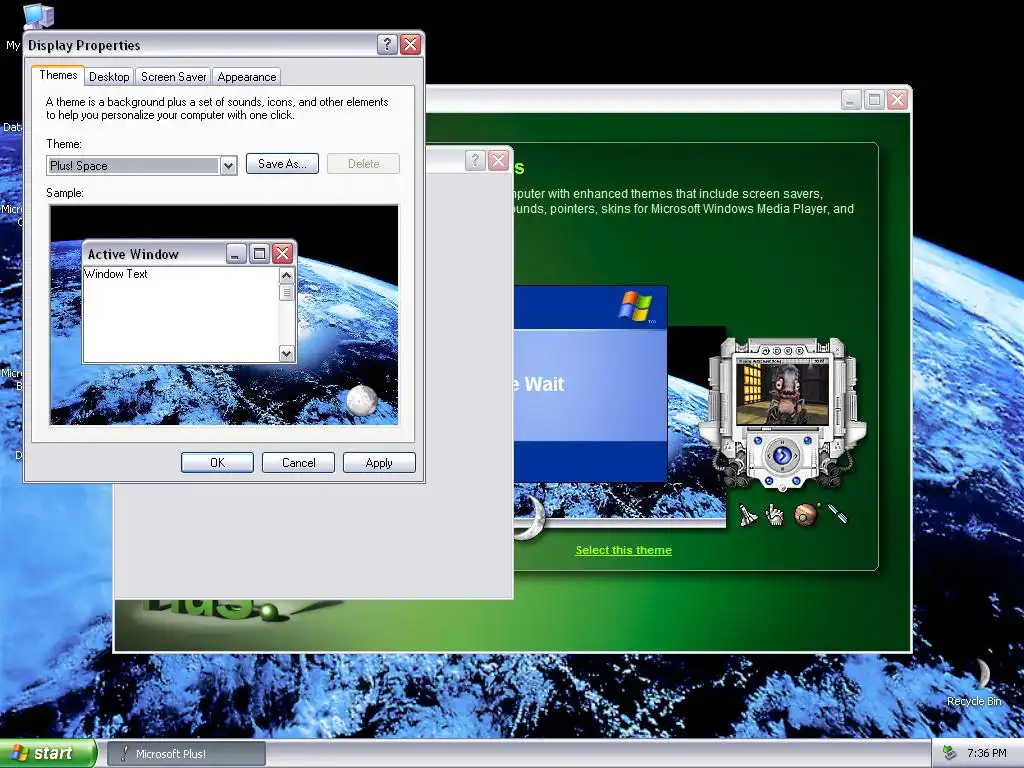Click the sample Active Window scroll up arrow

pos(287,276)
